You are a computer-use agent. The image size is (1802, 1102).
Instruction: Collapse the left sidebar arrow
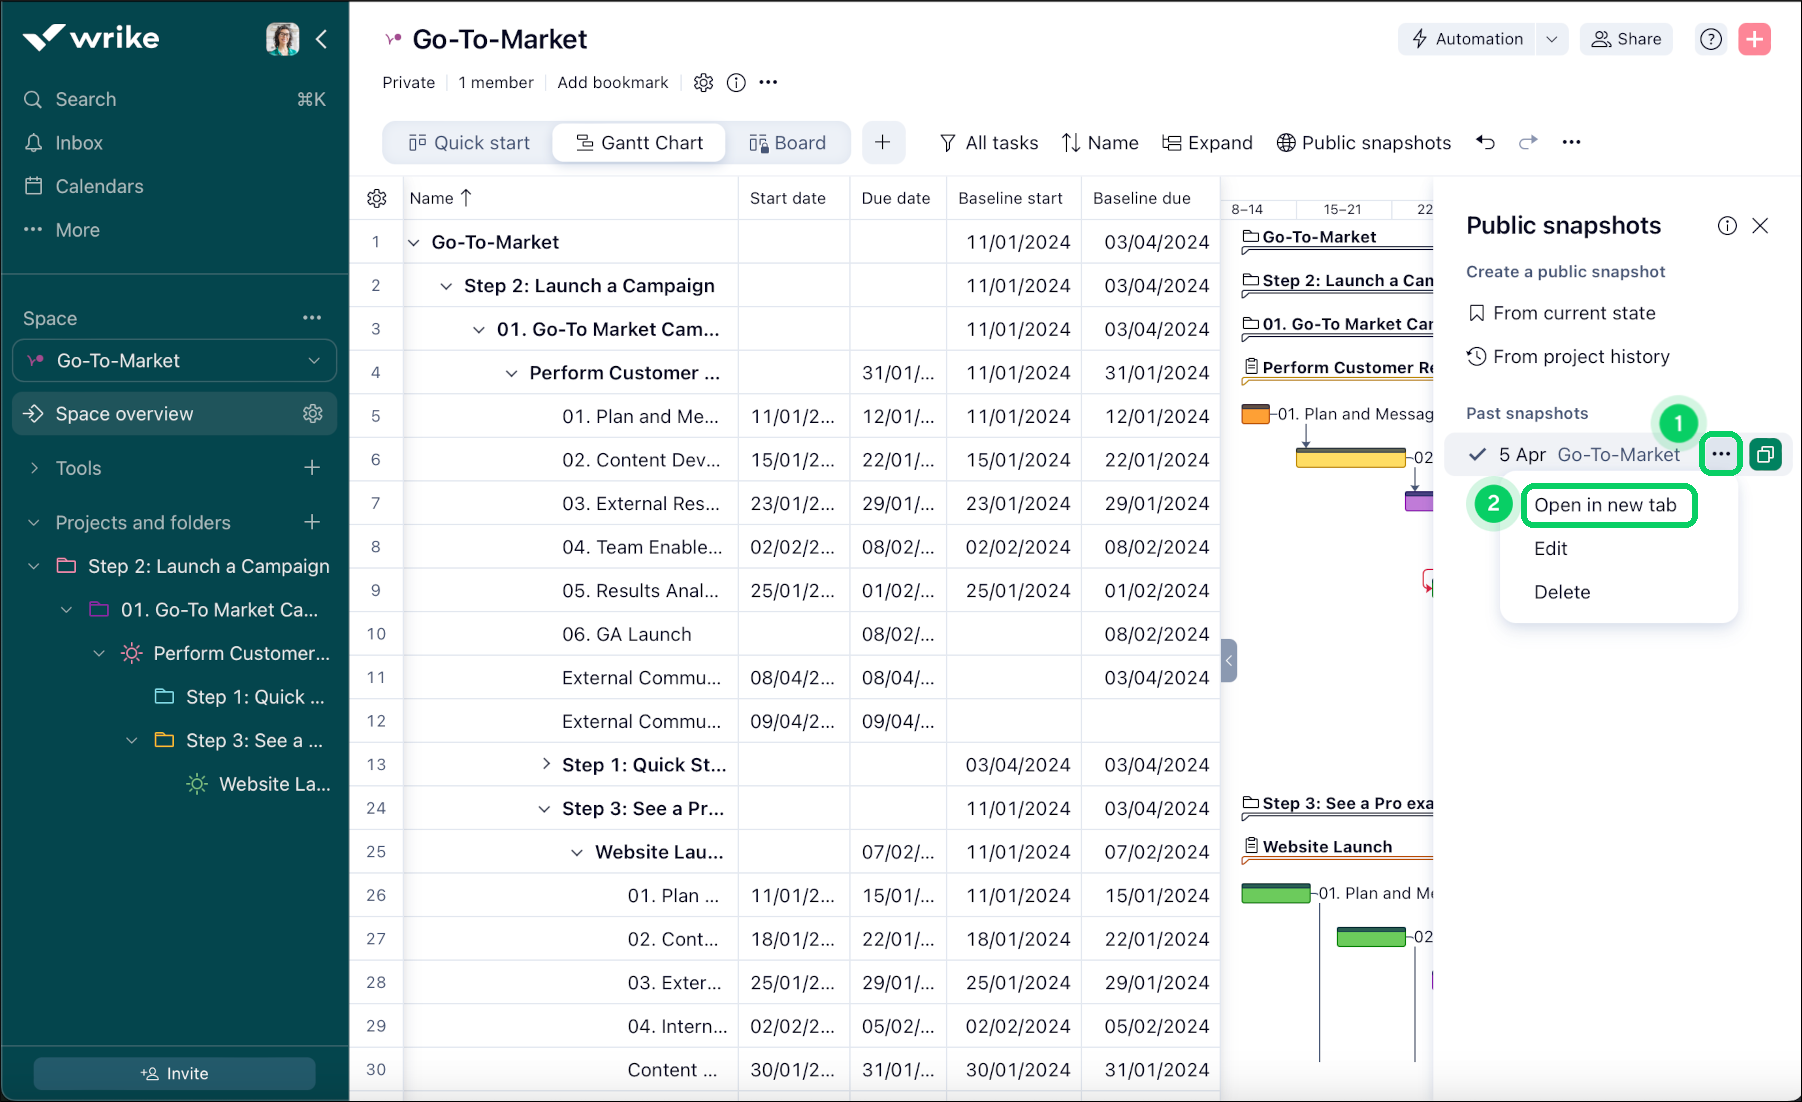tap(322, 39)
